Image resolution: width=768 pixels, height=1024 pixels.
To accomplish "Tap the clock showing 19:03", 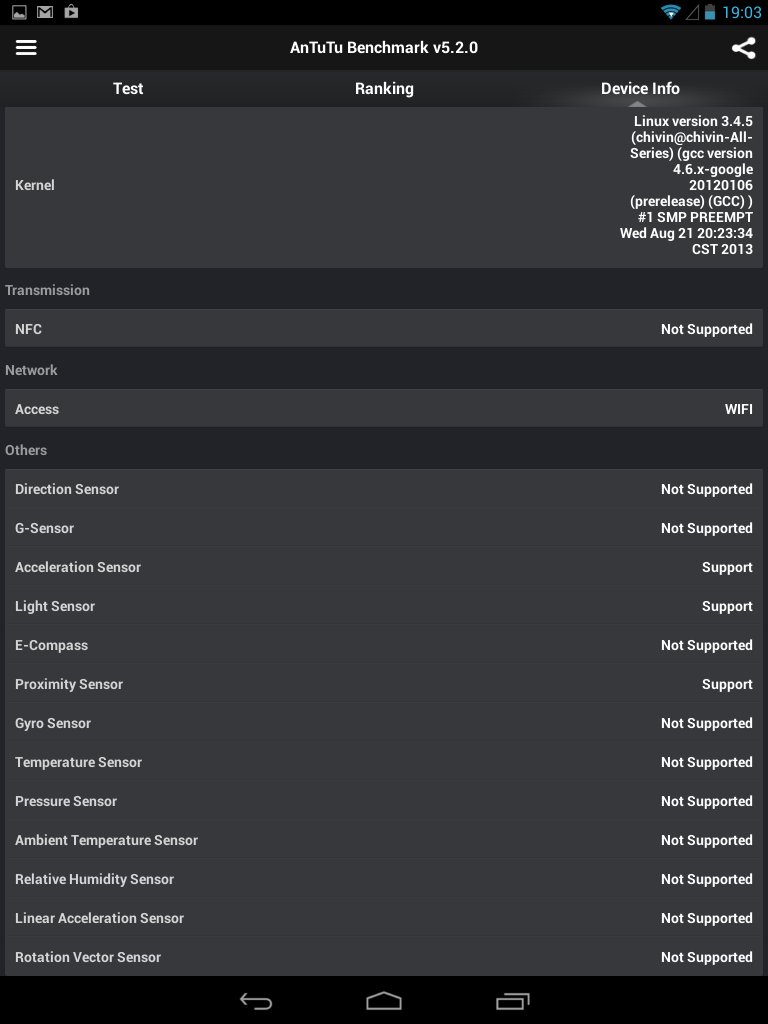I will click(741, 12).
